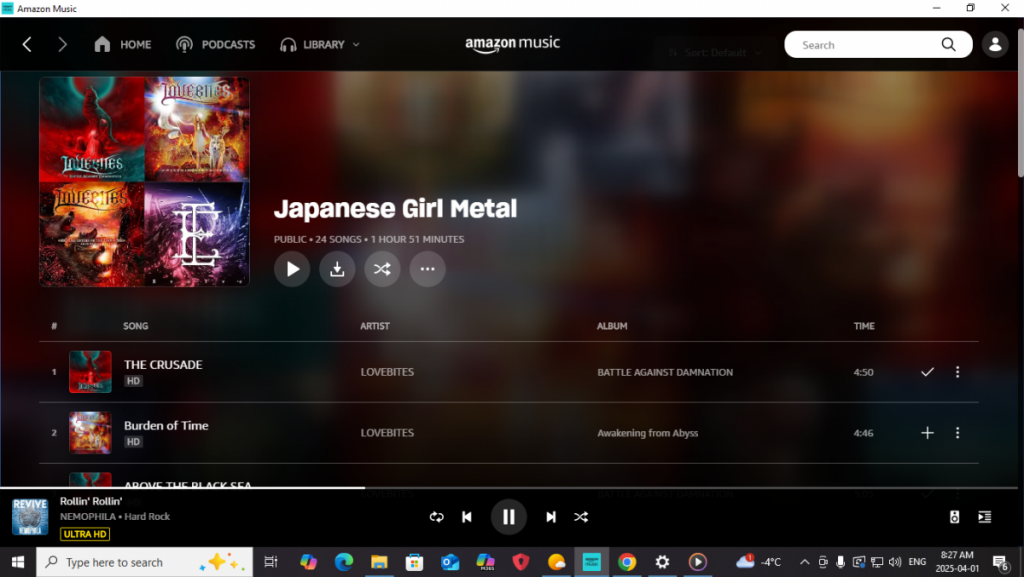Open the Podcasts section
The width and height of the screenshot is (1024, 577).
tap(216, 44)
